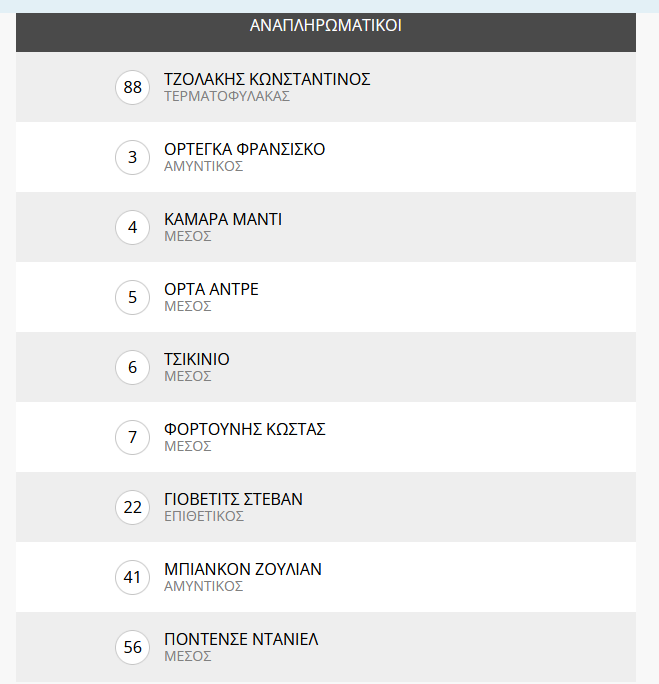Select player ΚΑΜΑΡΑ ΜΑΝΤΙ
The width and height of the screenshot is (659, 684).
point(223,219)
